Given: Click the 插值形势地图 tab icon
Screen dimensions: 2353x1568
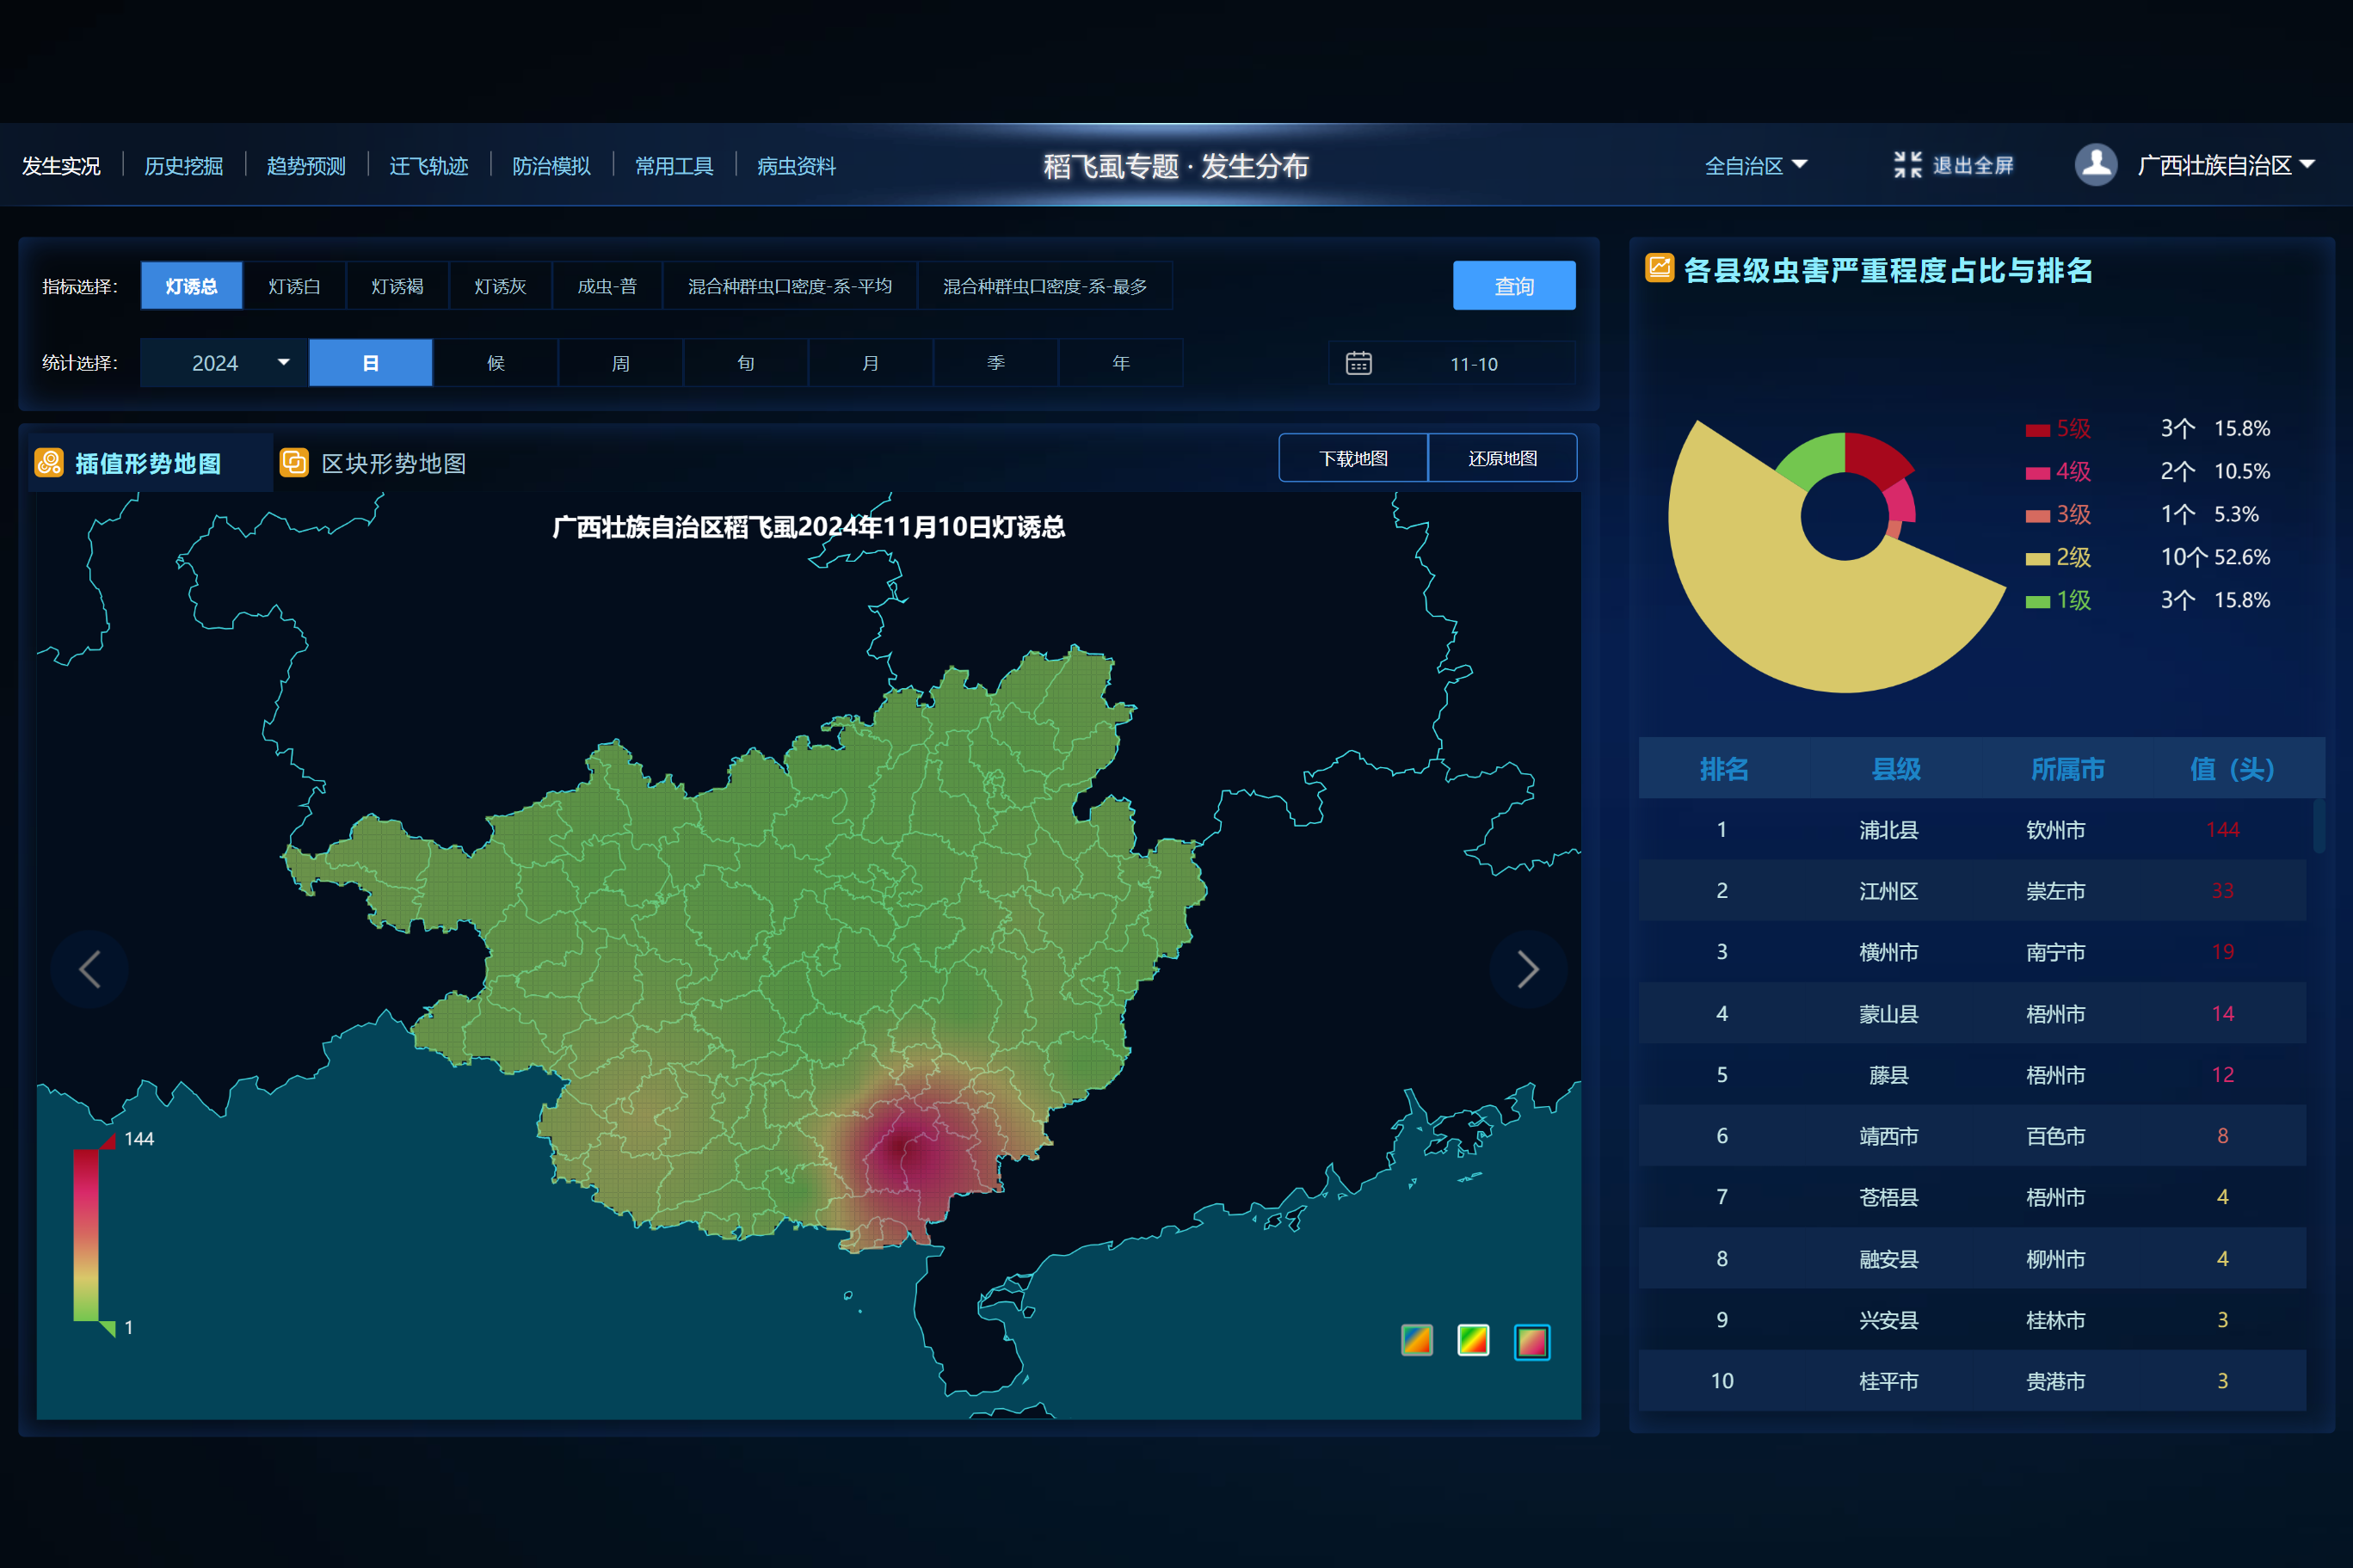Looking at the screenshot, I should [49, 463].
